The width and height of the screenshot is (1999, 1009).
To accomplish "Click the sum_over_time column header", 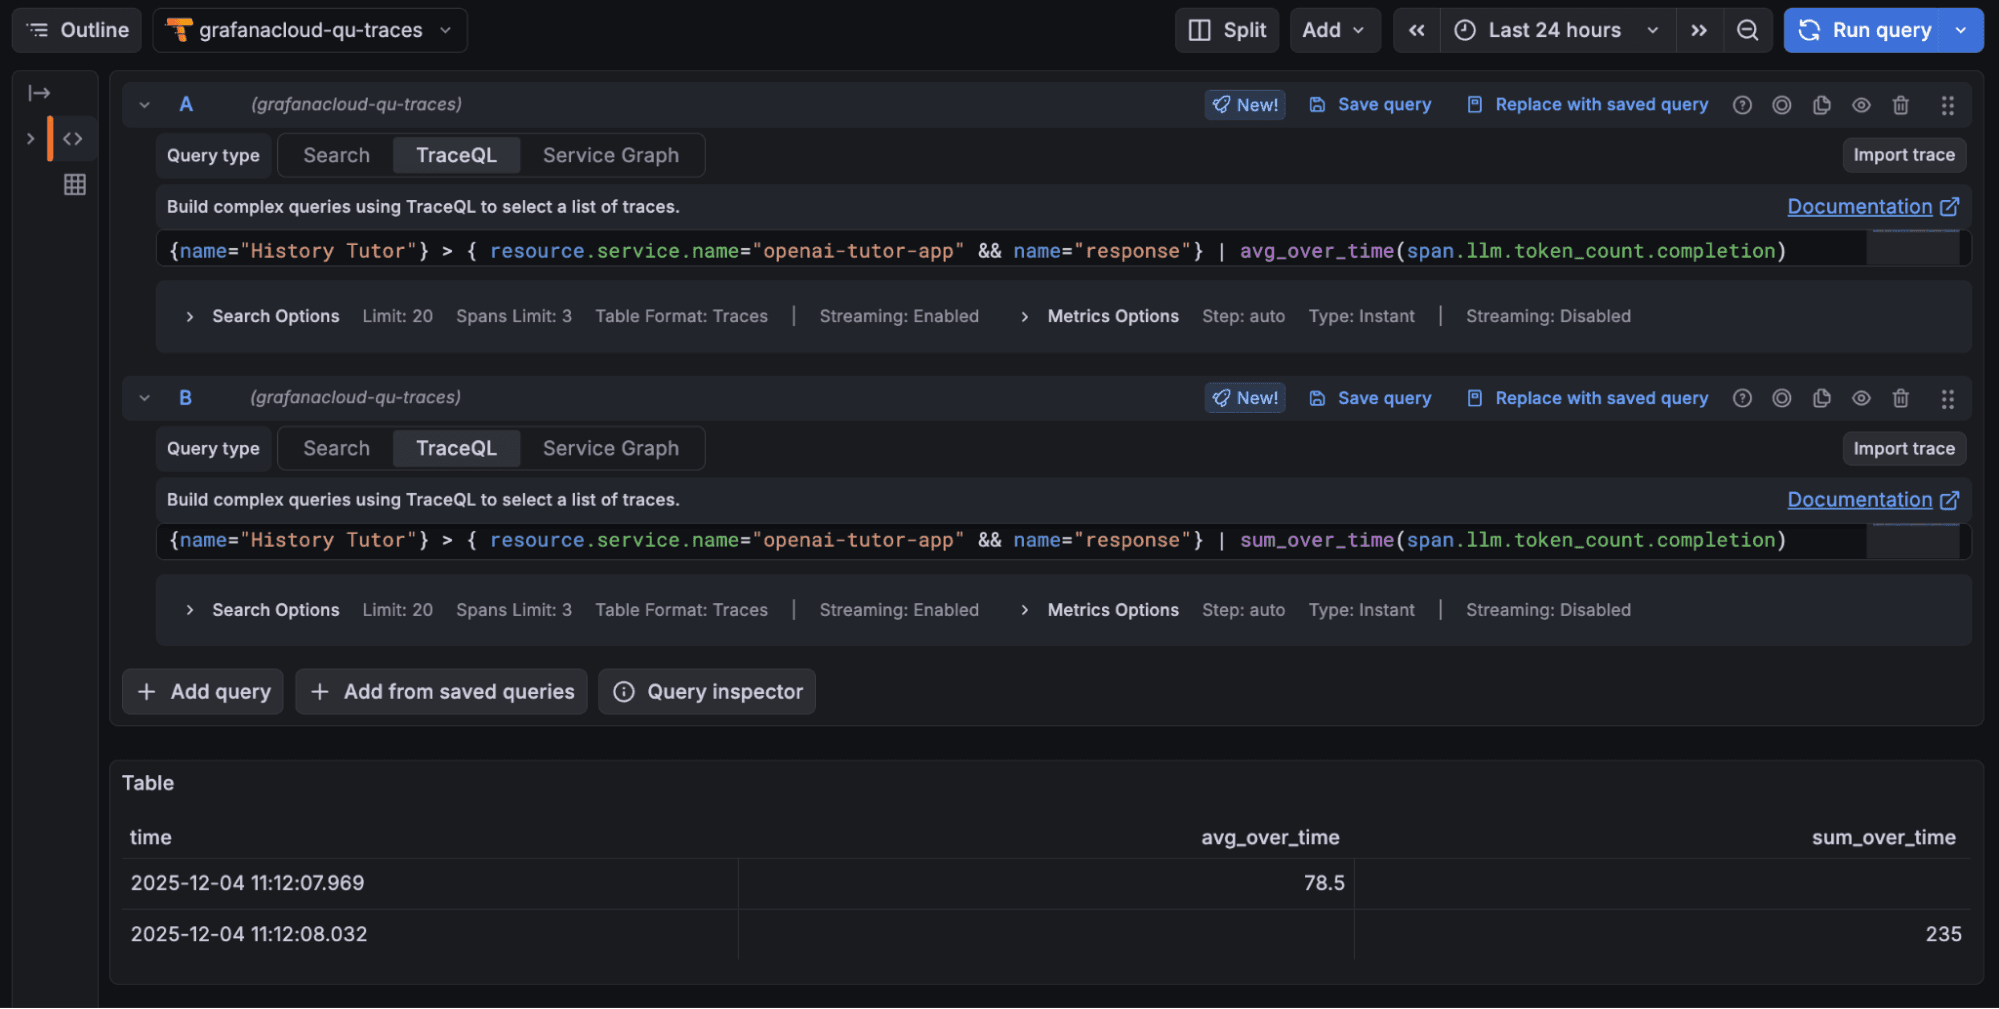I will pos(1883,838).
